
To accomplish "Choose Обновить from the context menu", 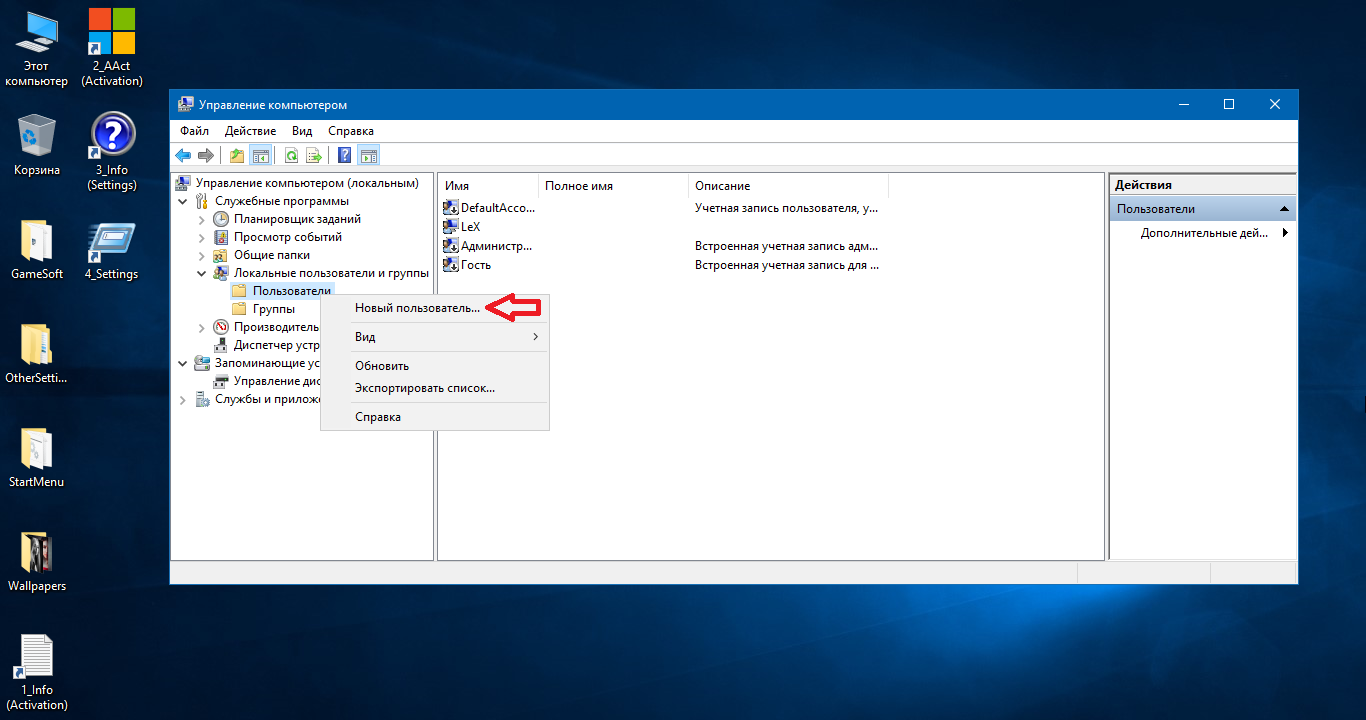I will [435, 366].
